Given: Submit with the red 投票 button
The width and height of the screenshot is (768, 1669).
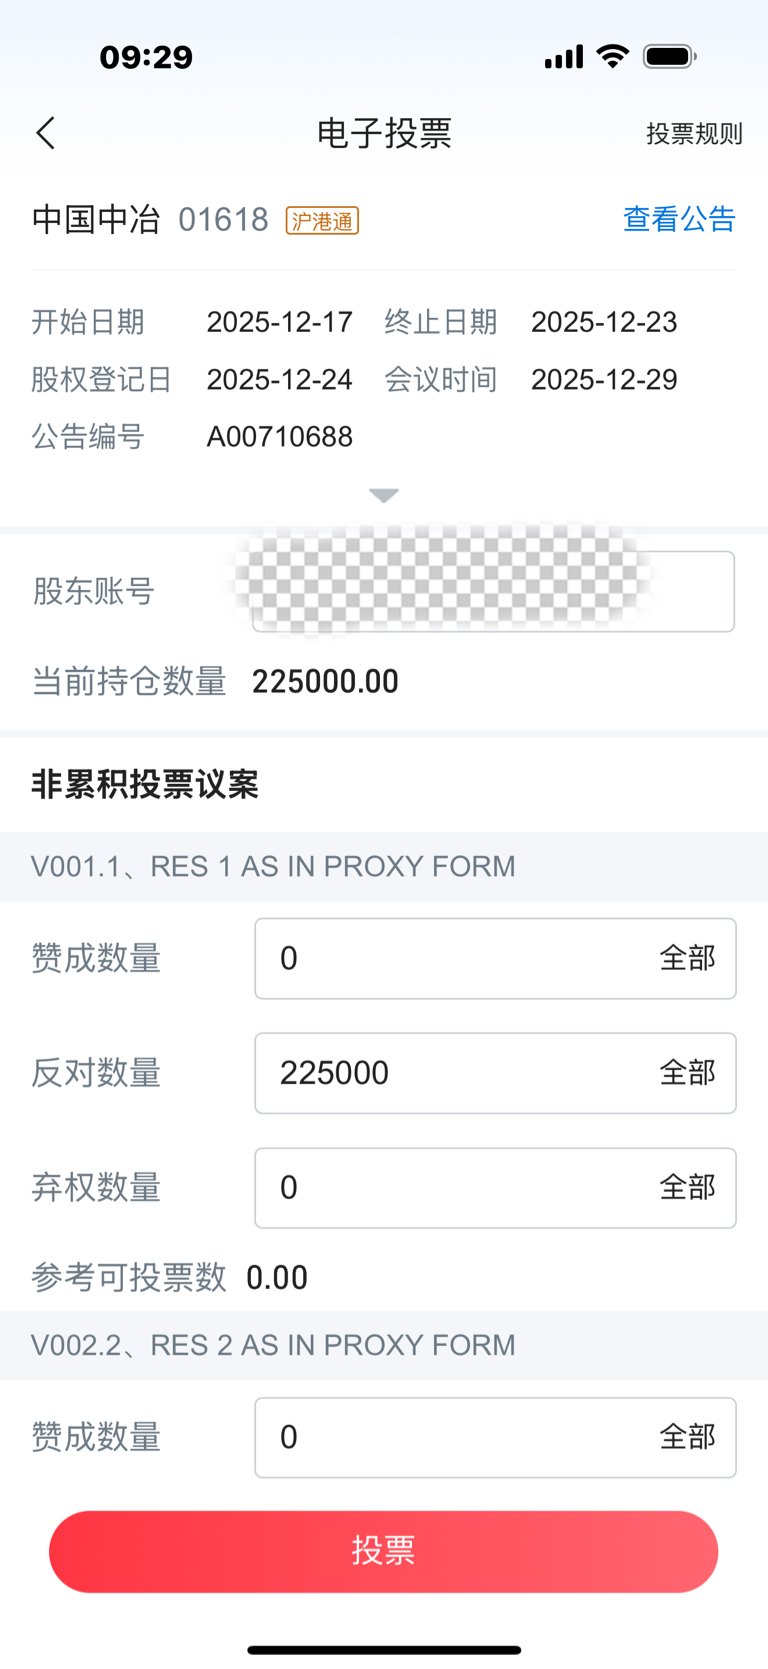Looking at the screenshot, I should 384,1551.
